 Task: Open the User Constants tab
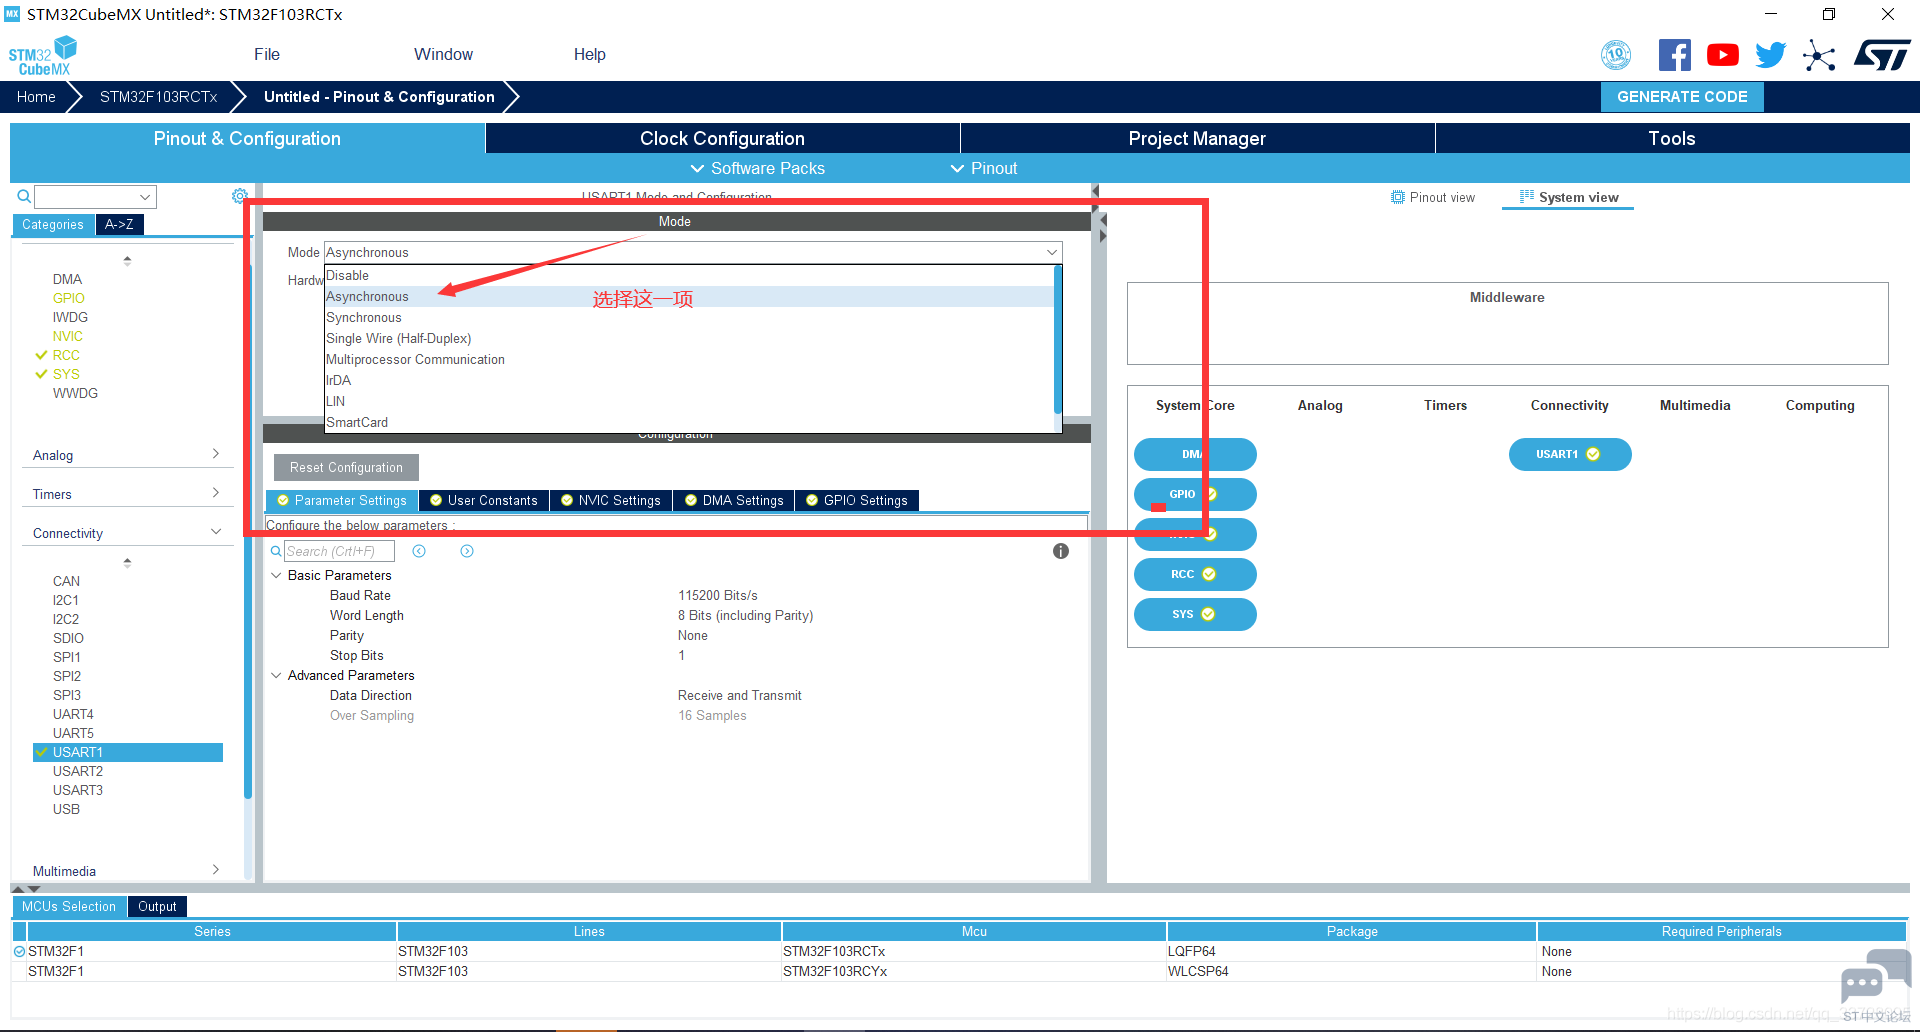(x=484, y=500)
